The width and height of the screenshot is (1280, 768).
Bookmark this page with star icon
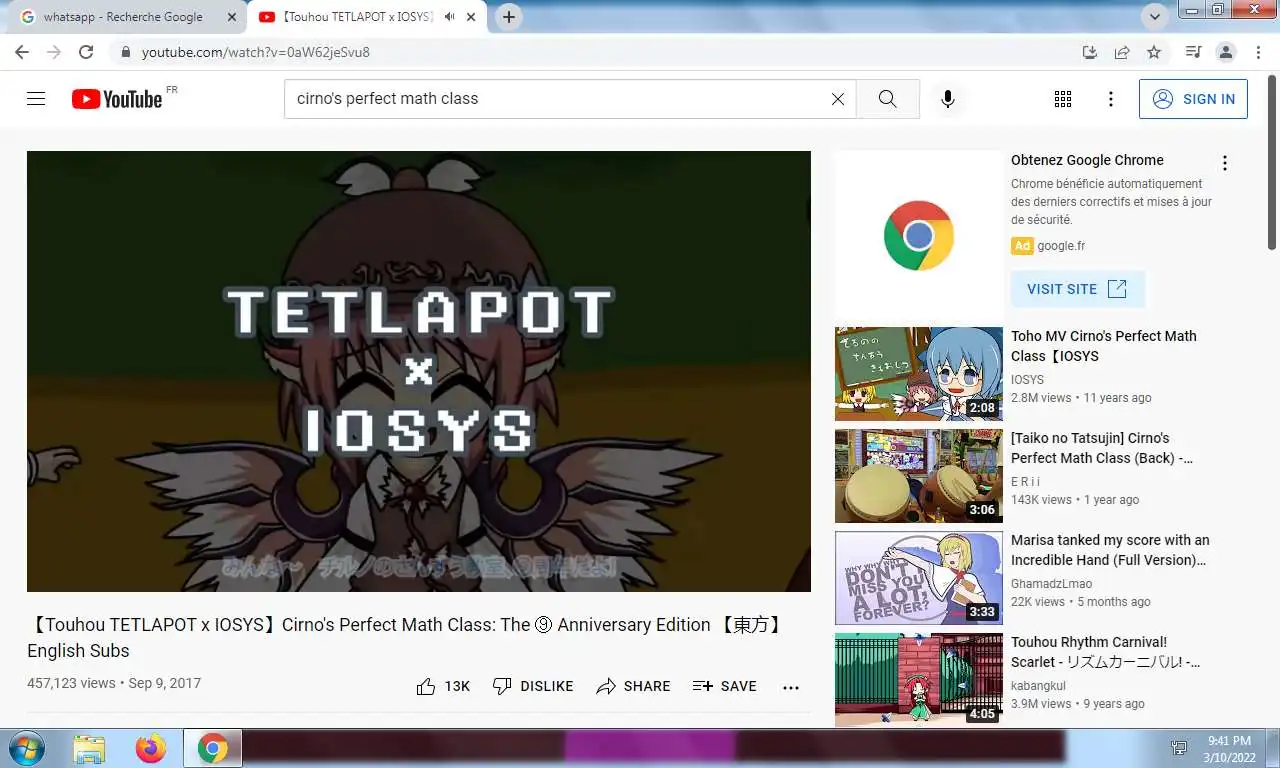coord(1154,52)
